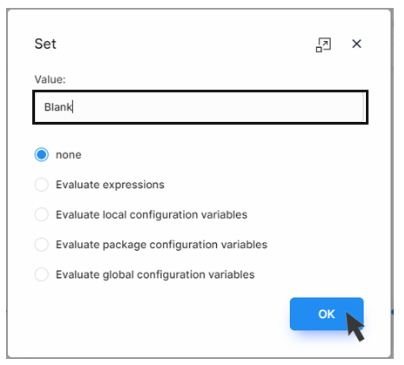The image size is (404, 365).
Task: Pick Evaluate global configuration variables radio
Action: 42,275
